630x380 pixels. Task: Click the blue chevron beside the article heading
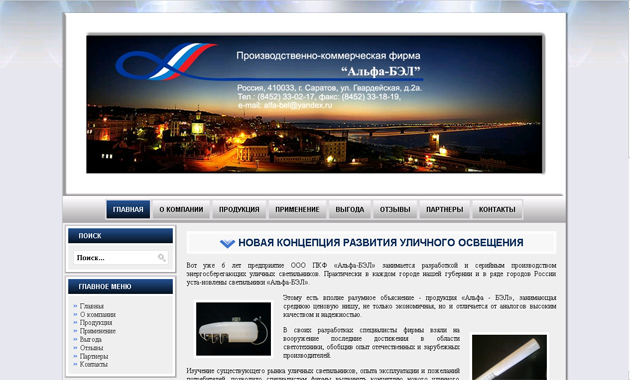coord(227,243)
